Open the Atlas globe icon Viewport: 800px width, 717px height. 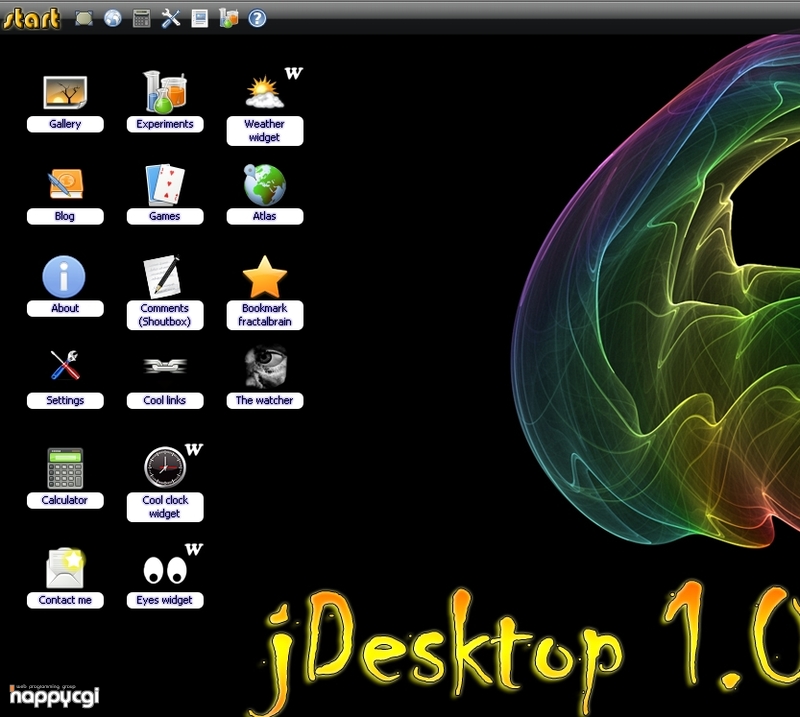pyautogui.click(x=265, y=184)
